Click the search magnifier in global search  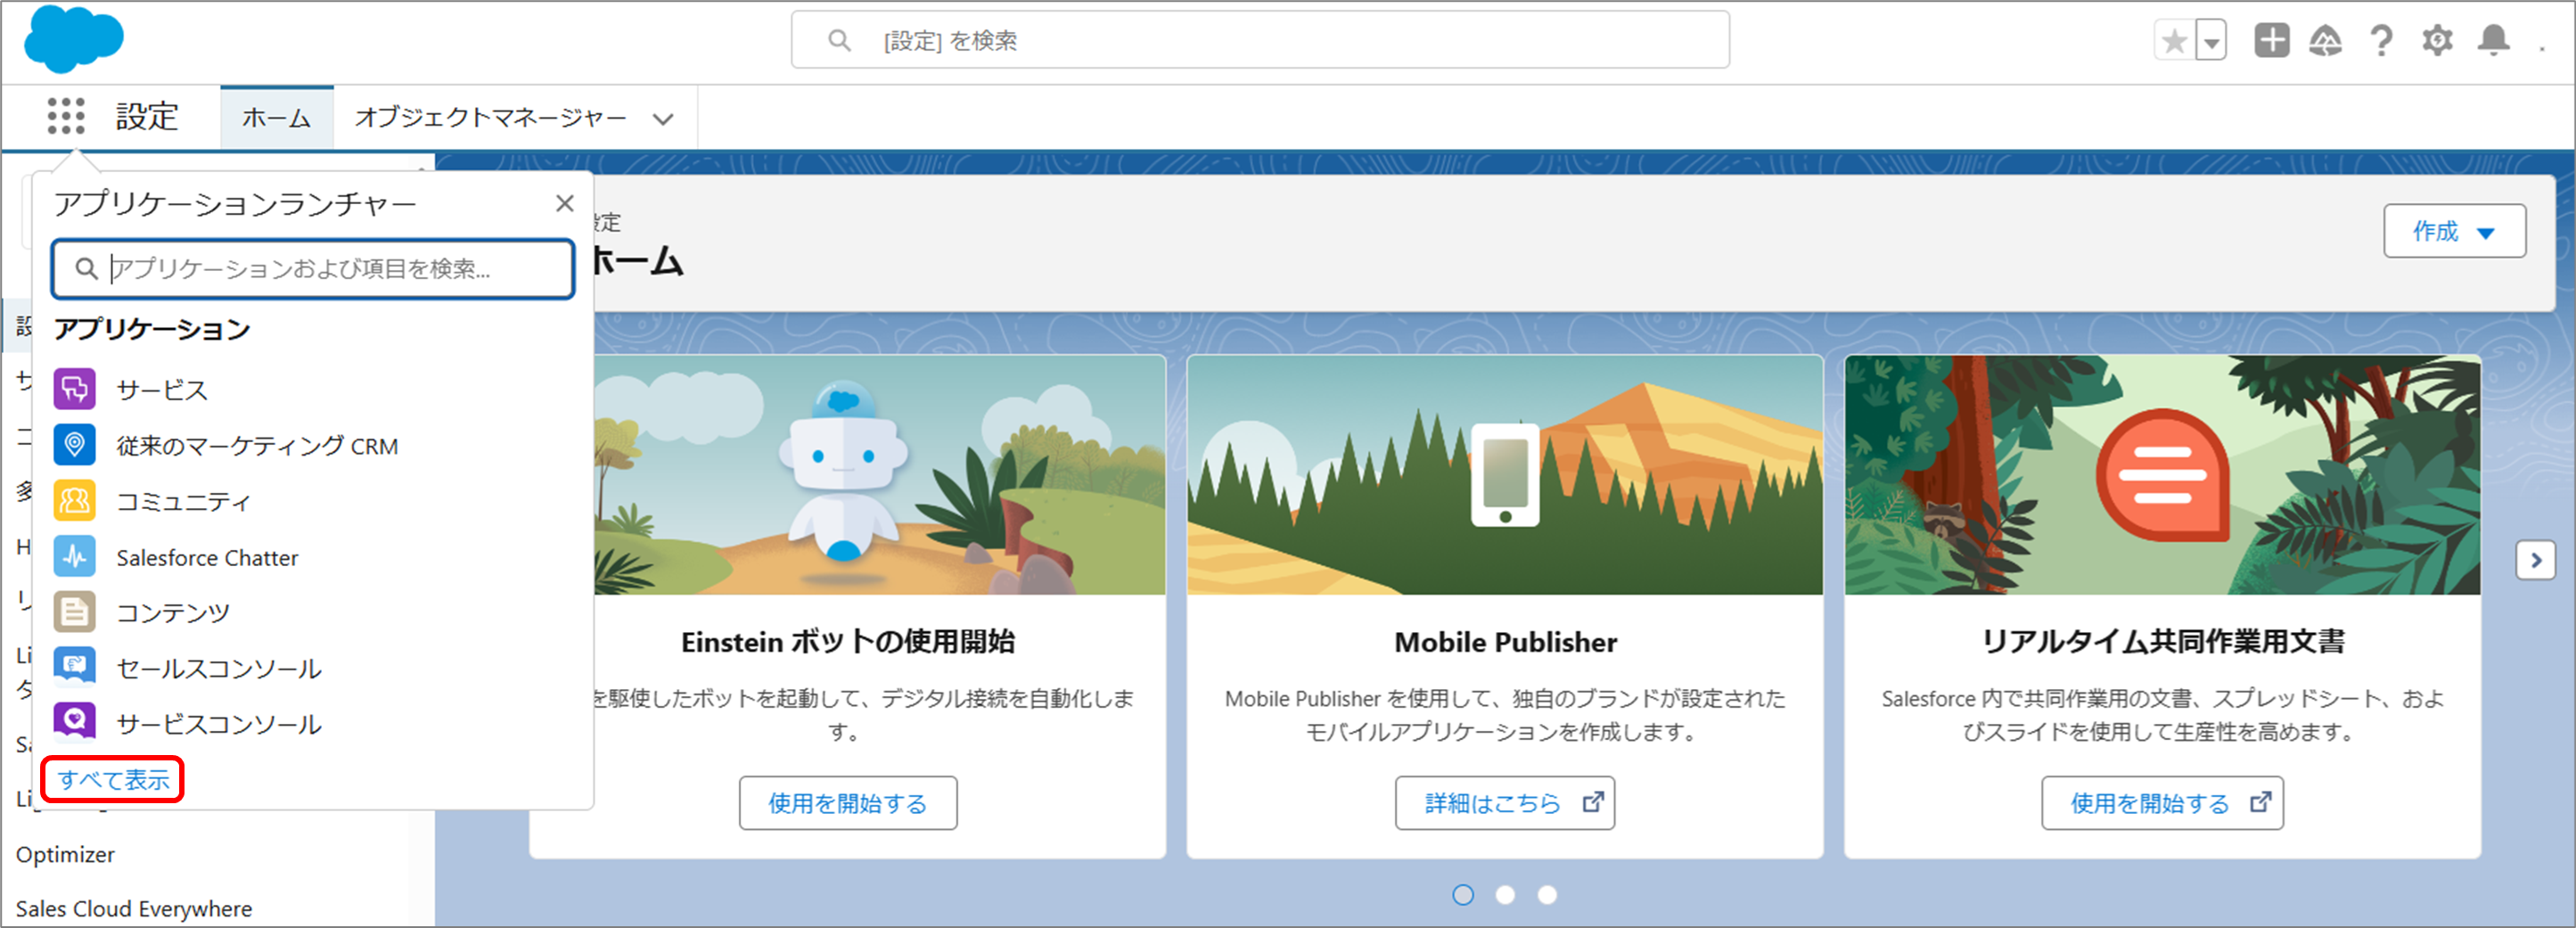[839, 40]
